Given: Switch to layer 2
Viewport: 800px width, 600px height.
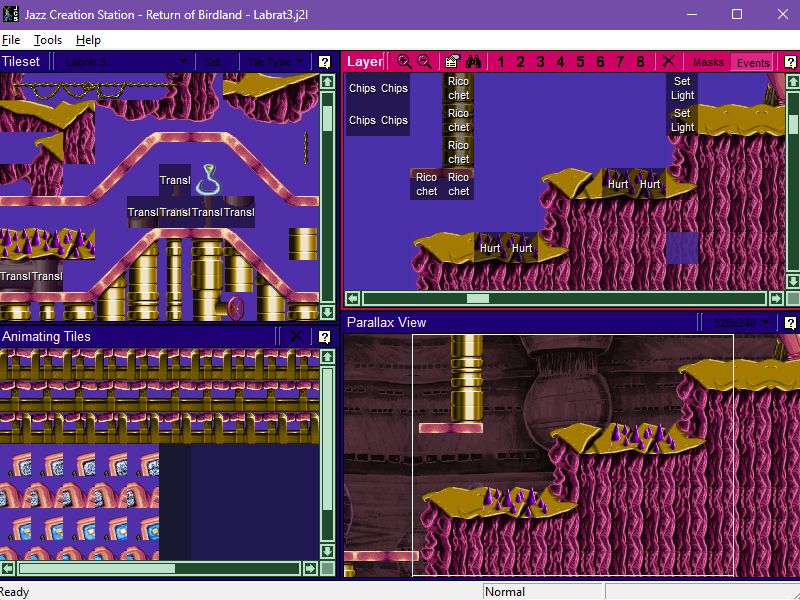Looking at the screenshot, I should (520, 62).
